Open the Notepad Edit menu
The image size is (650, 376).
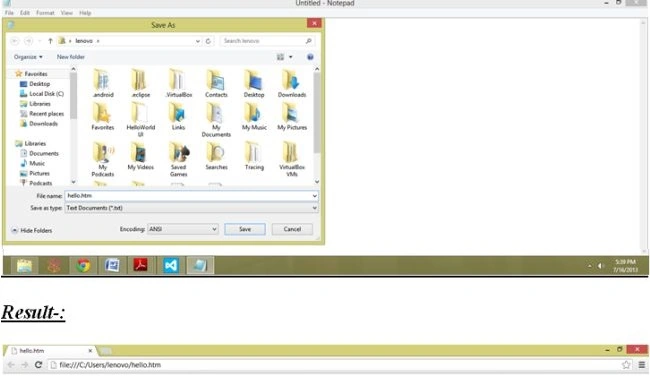click(25, 13)
